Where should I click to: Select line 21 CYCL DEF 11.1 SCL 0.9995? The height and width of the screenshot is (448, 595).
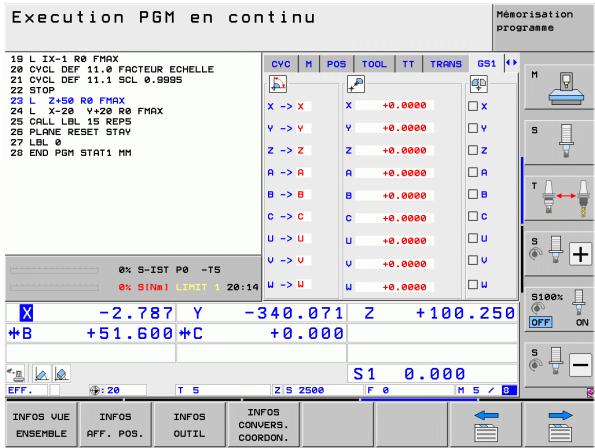point(96,80)
